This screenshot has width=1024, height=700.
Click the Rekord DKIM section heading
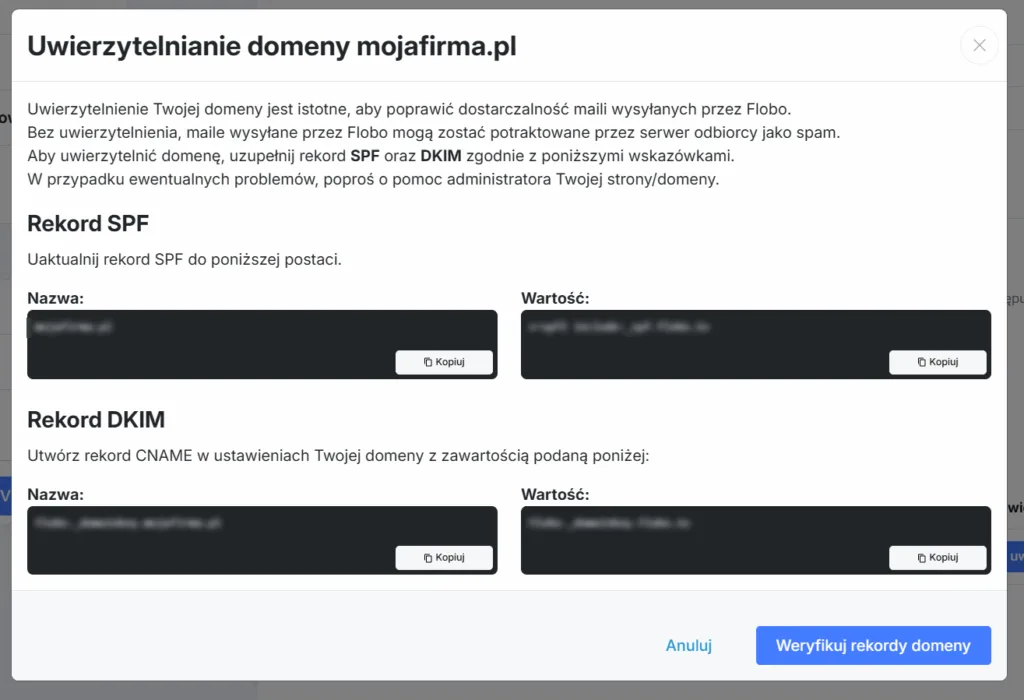click(x=96, y=419)
